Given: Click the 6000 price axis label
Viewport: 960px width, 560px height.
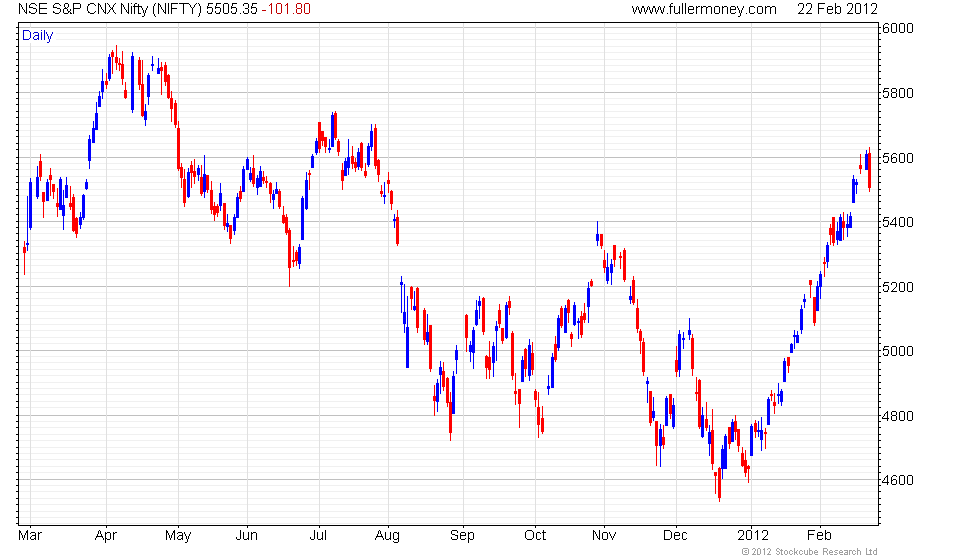Looking at the screenshot, I should [x=898, y=28].
